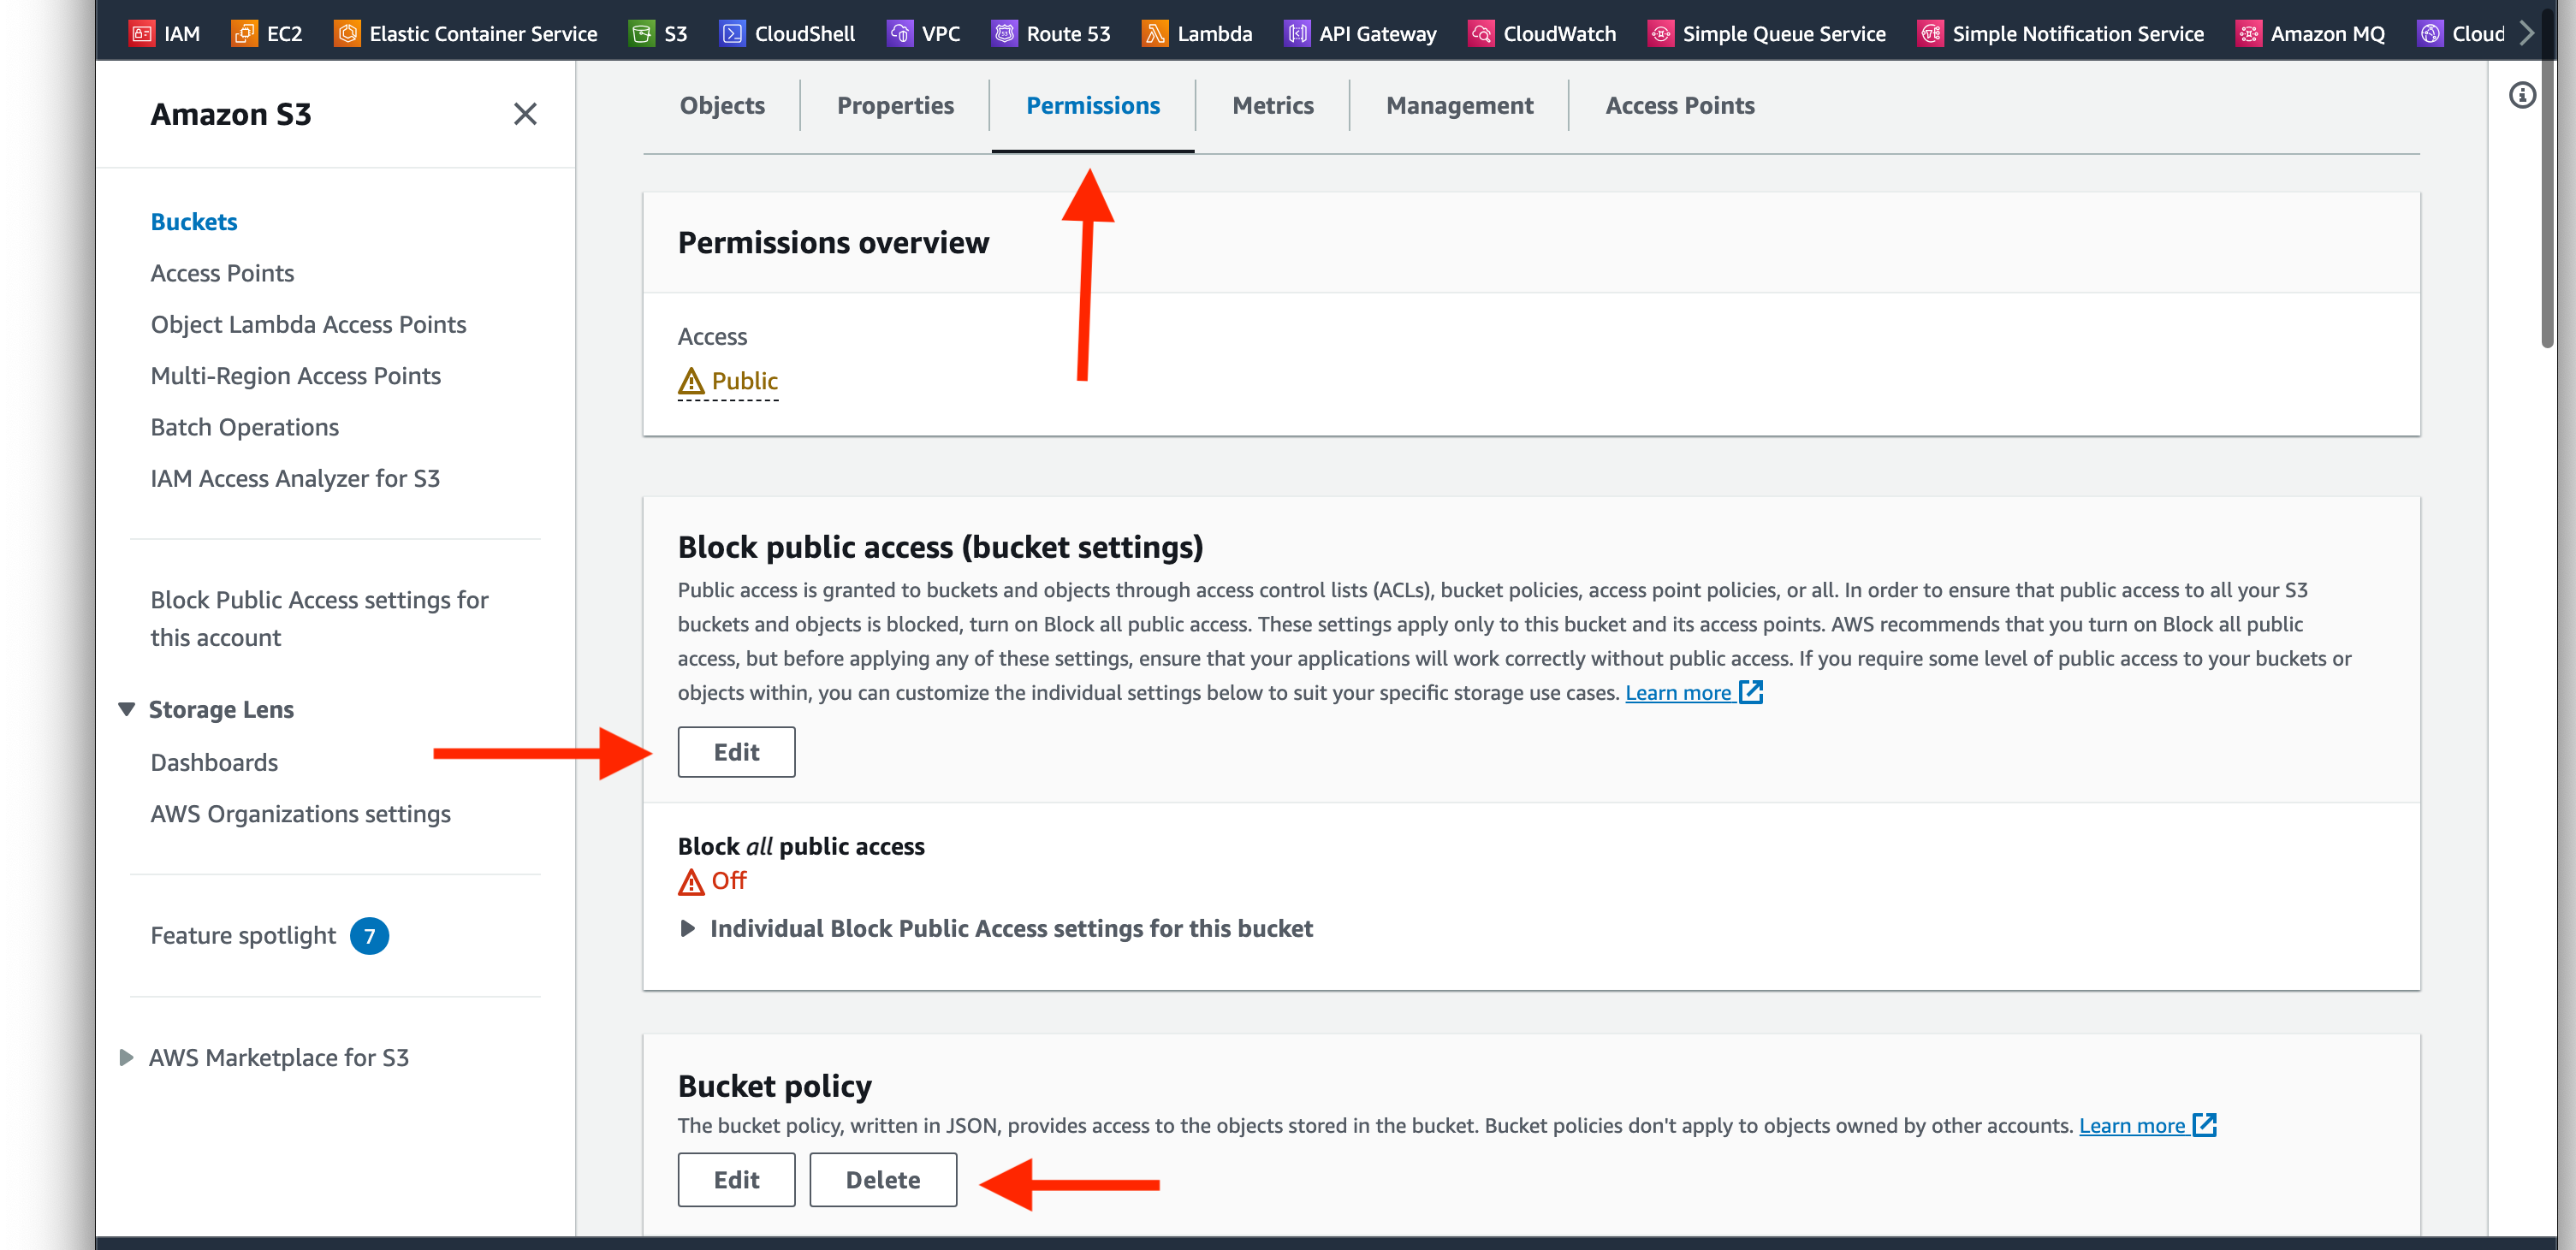2576x1250 pixels.
Task: Switch to the Properties tab
Action: [895, 105]
